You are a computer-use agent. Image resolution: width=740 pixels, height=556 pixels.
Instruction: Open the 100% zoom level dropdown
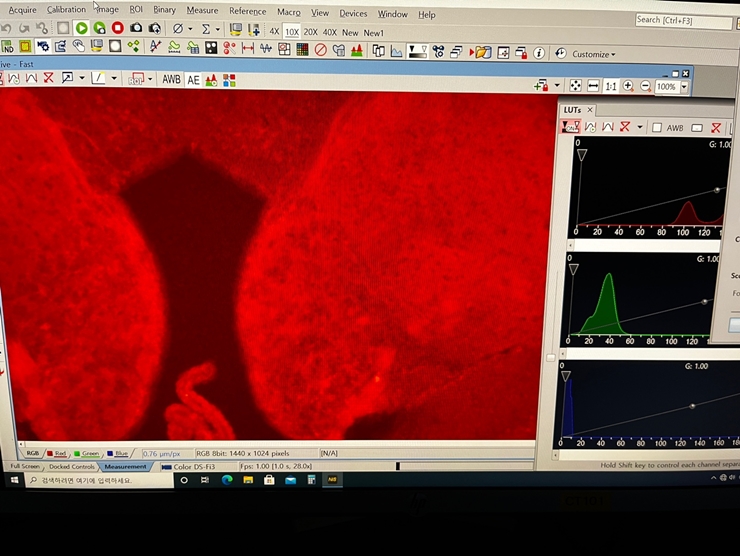click(x=684, y=87)
